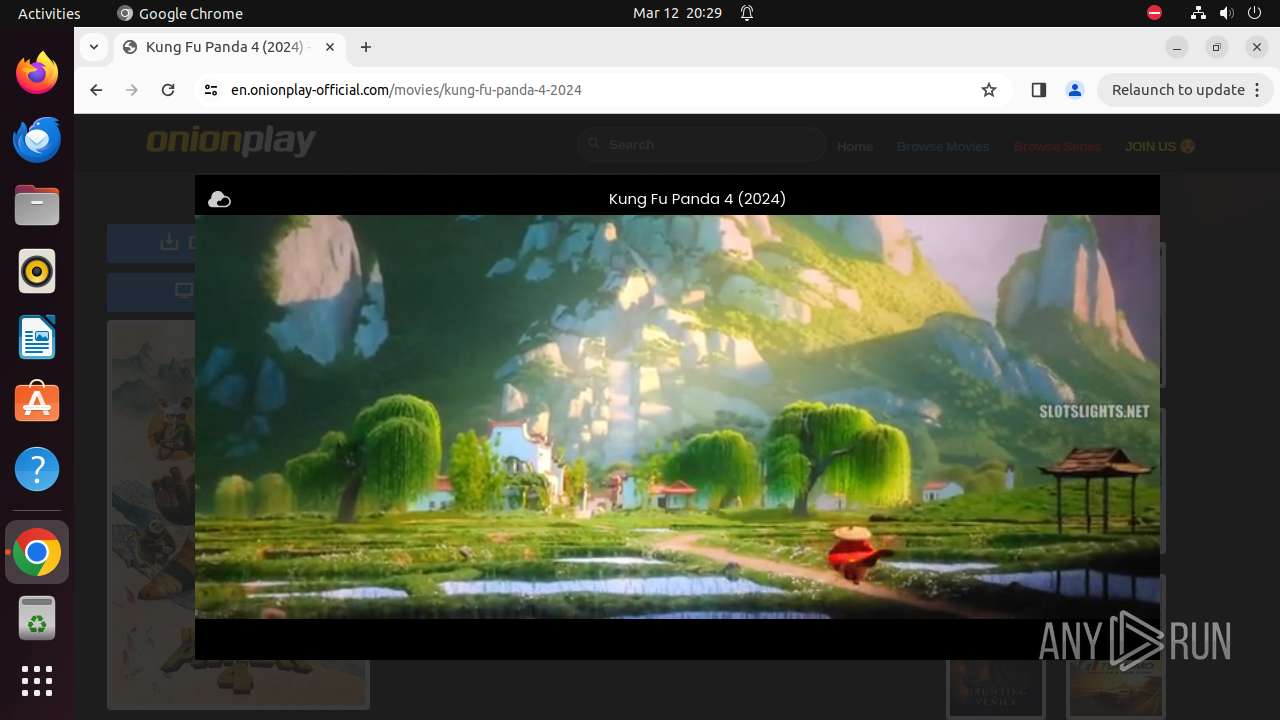Image resolution: width=1280 pixels, height=720 pixels.
Task: Click the onionplay logo
Action: coord(231,142)
